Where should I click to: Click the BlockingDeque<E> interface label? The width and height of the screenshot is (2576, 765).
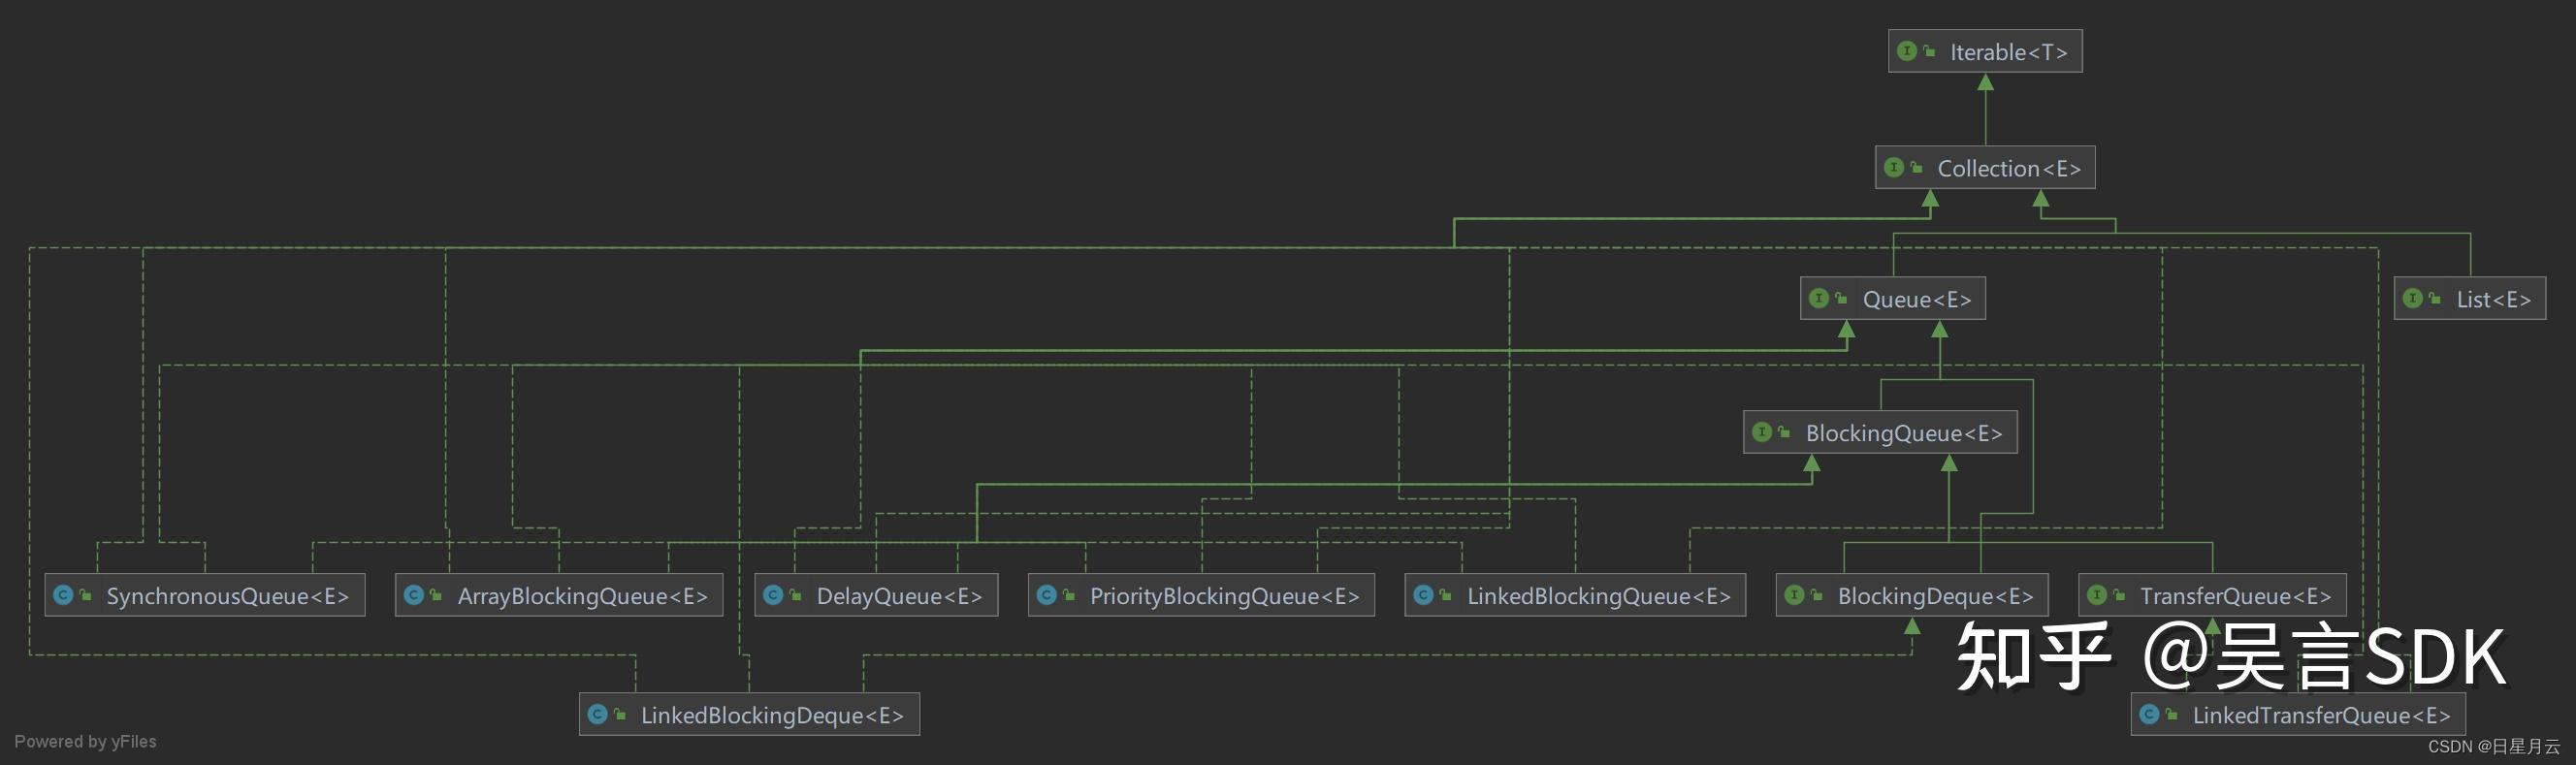click(x=1936, y=596)
